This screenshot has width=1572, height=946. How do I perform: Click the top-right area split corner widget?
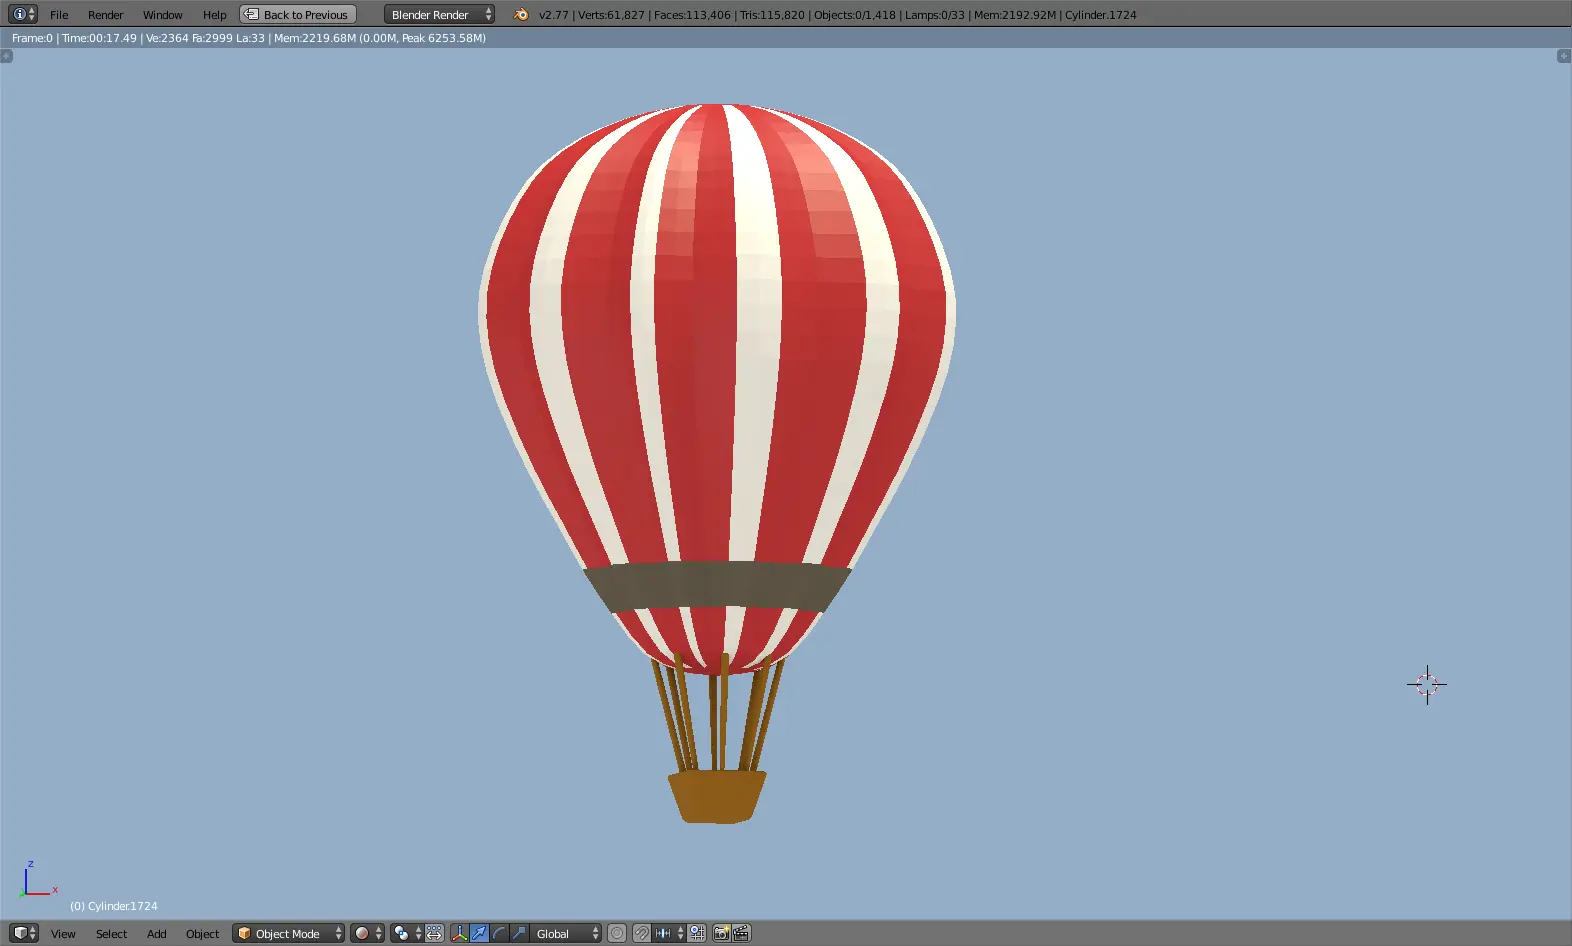click(x=1564, y=56)
